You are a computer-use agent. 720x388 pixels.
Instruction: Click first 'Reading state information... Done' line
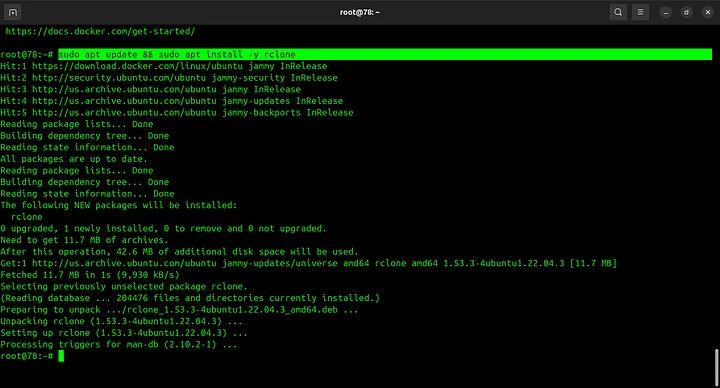pyautogui.click(x=87, y=147)
